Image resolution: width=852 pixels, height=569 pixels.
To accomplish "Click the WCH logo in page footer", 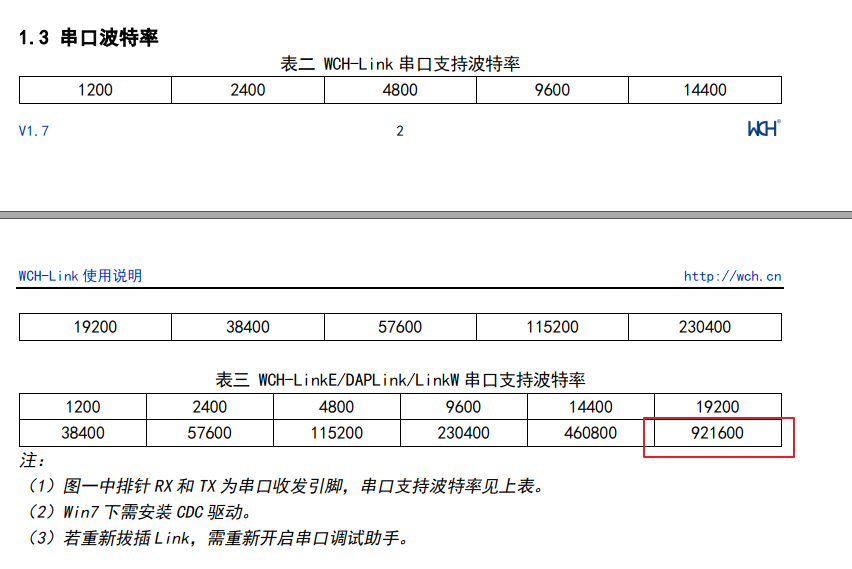I will point(763,129).
